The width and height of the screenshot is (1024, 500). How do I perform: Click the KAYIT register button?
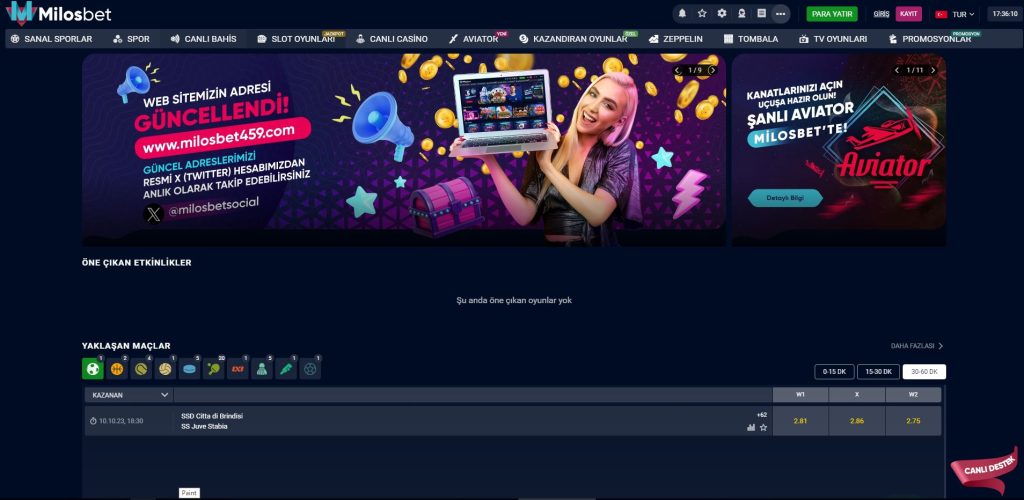click(x=908, y=14)
